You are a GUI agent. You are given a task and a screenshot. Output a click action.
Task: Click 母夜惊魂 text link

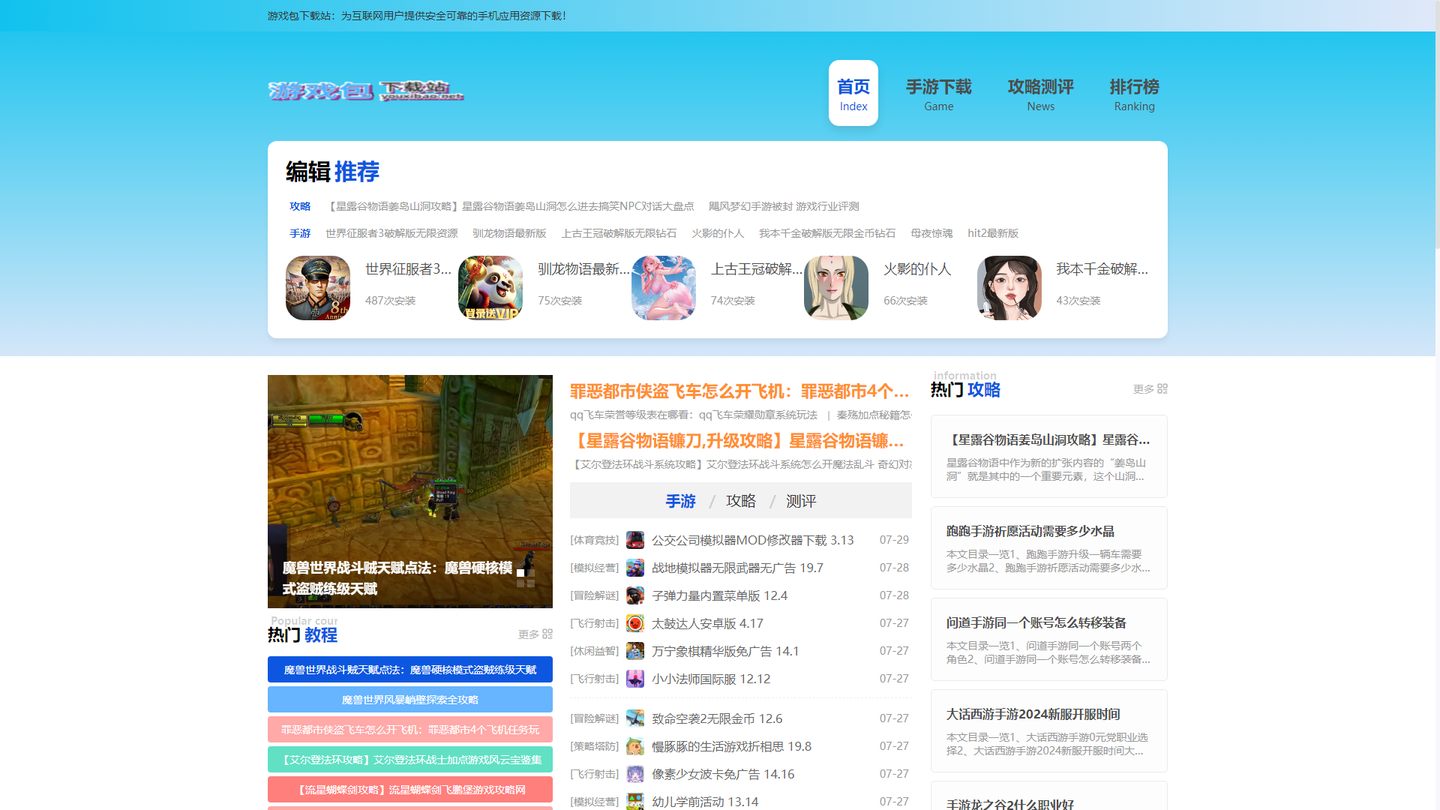[x=932, y=233]
